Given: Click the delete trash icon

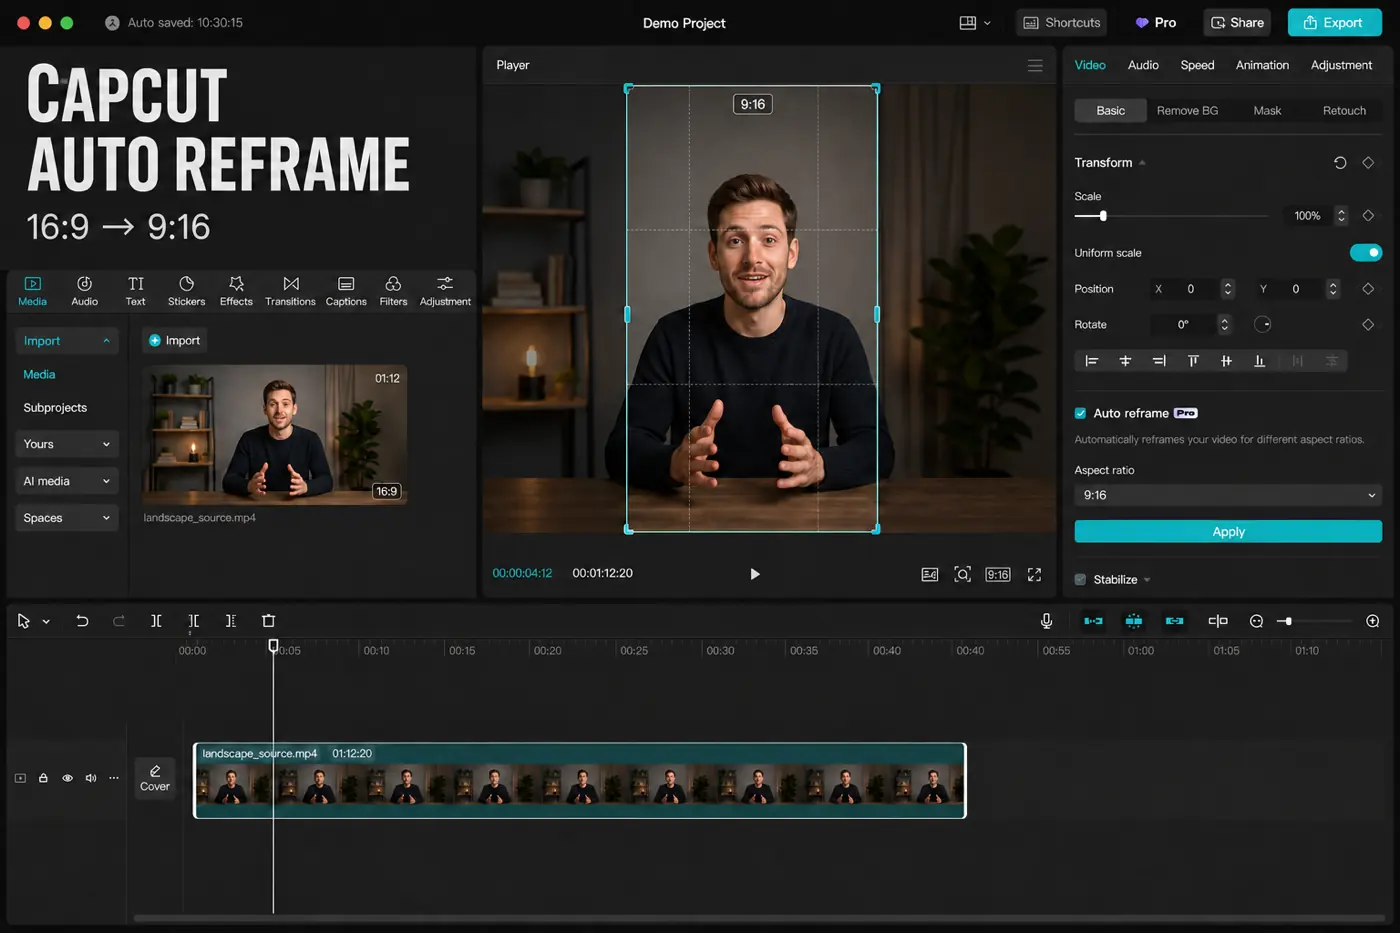Looking at the screenshot, I should click(x=268, y=621).
